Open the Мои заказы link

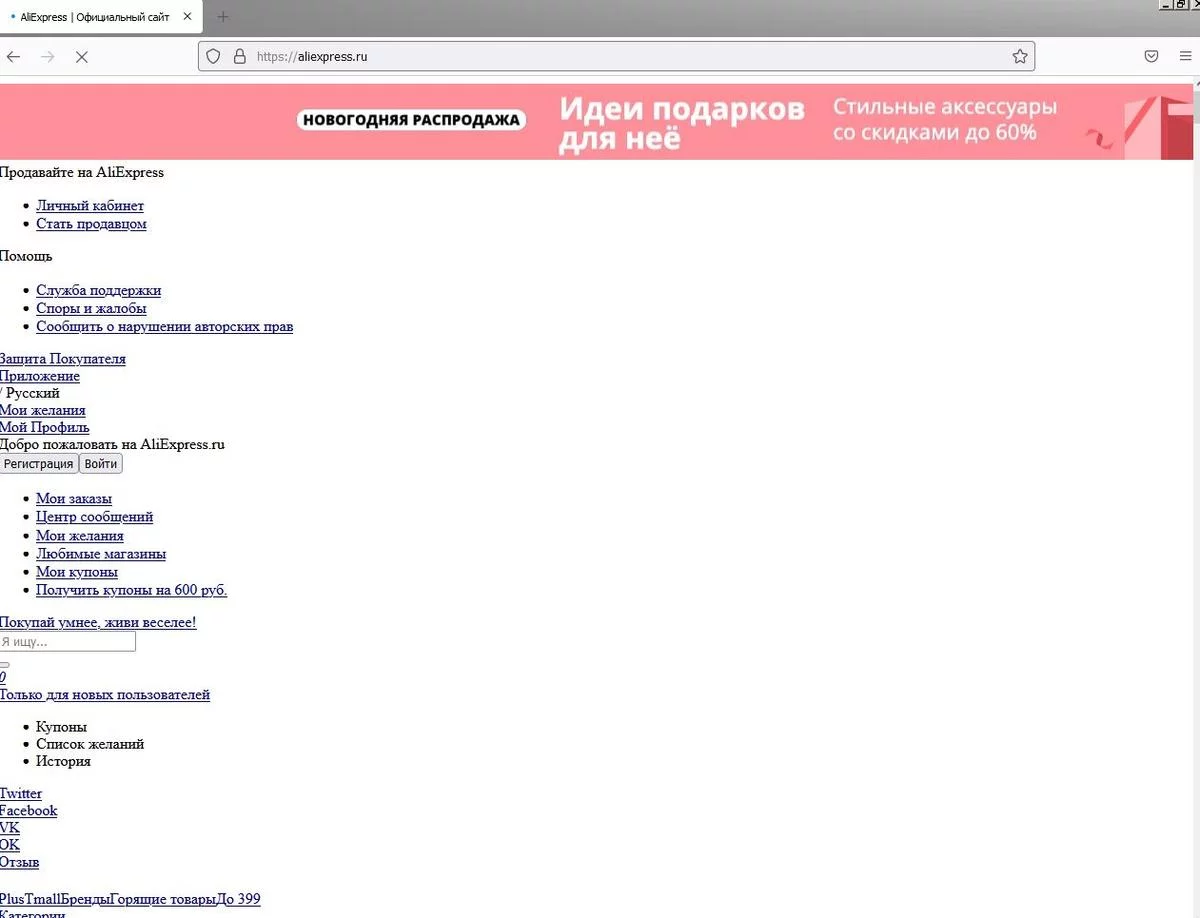(74, 499)
